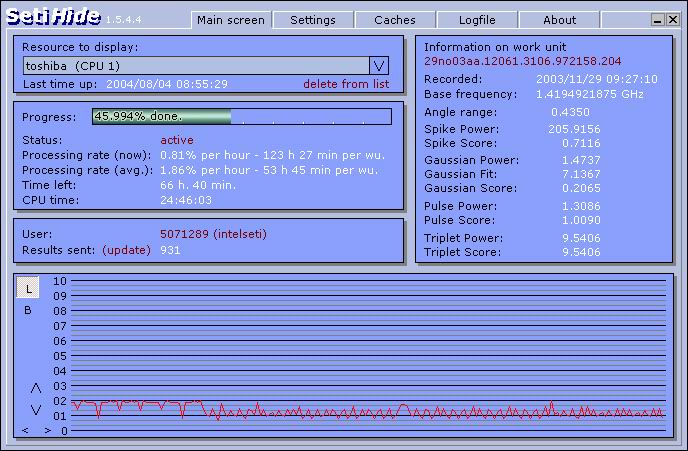Click the Recorded date 2003/11/29 09:27:10
Image resolution: width=688 pixels, height=451 pixels.
coord(597,79)
